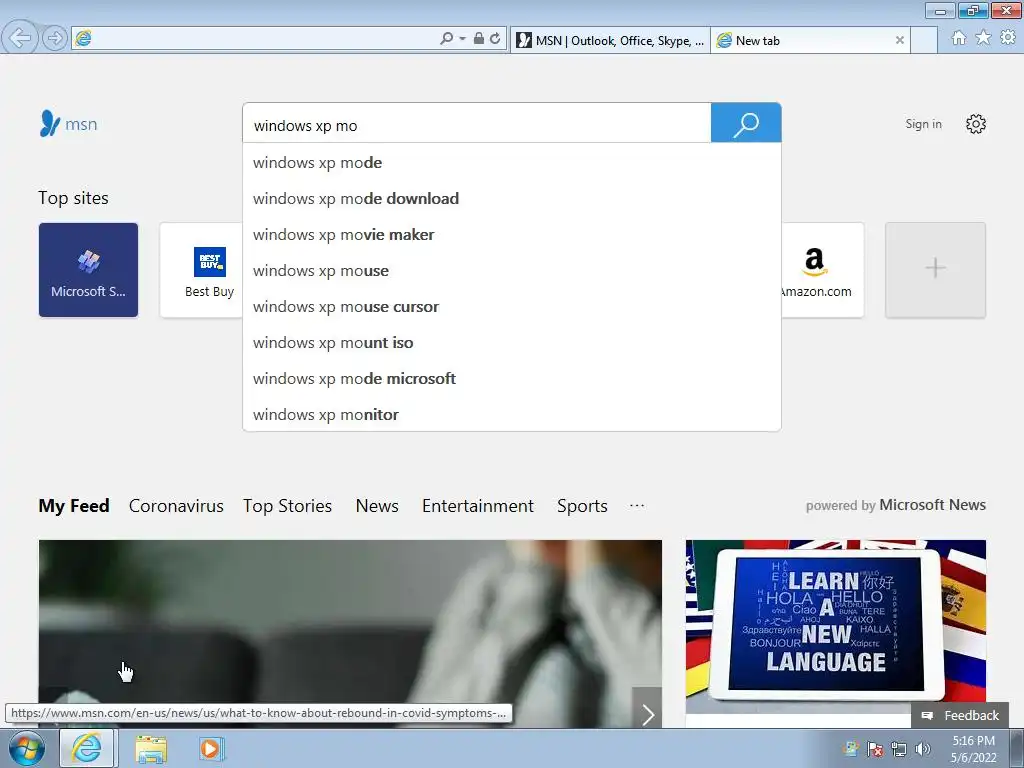1024x768 pixels.
Task: Click the browser Back arrow button
Action: click(x=20, y=38)
